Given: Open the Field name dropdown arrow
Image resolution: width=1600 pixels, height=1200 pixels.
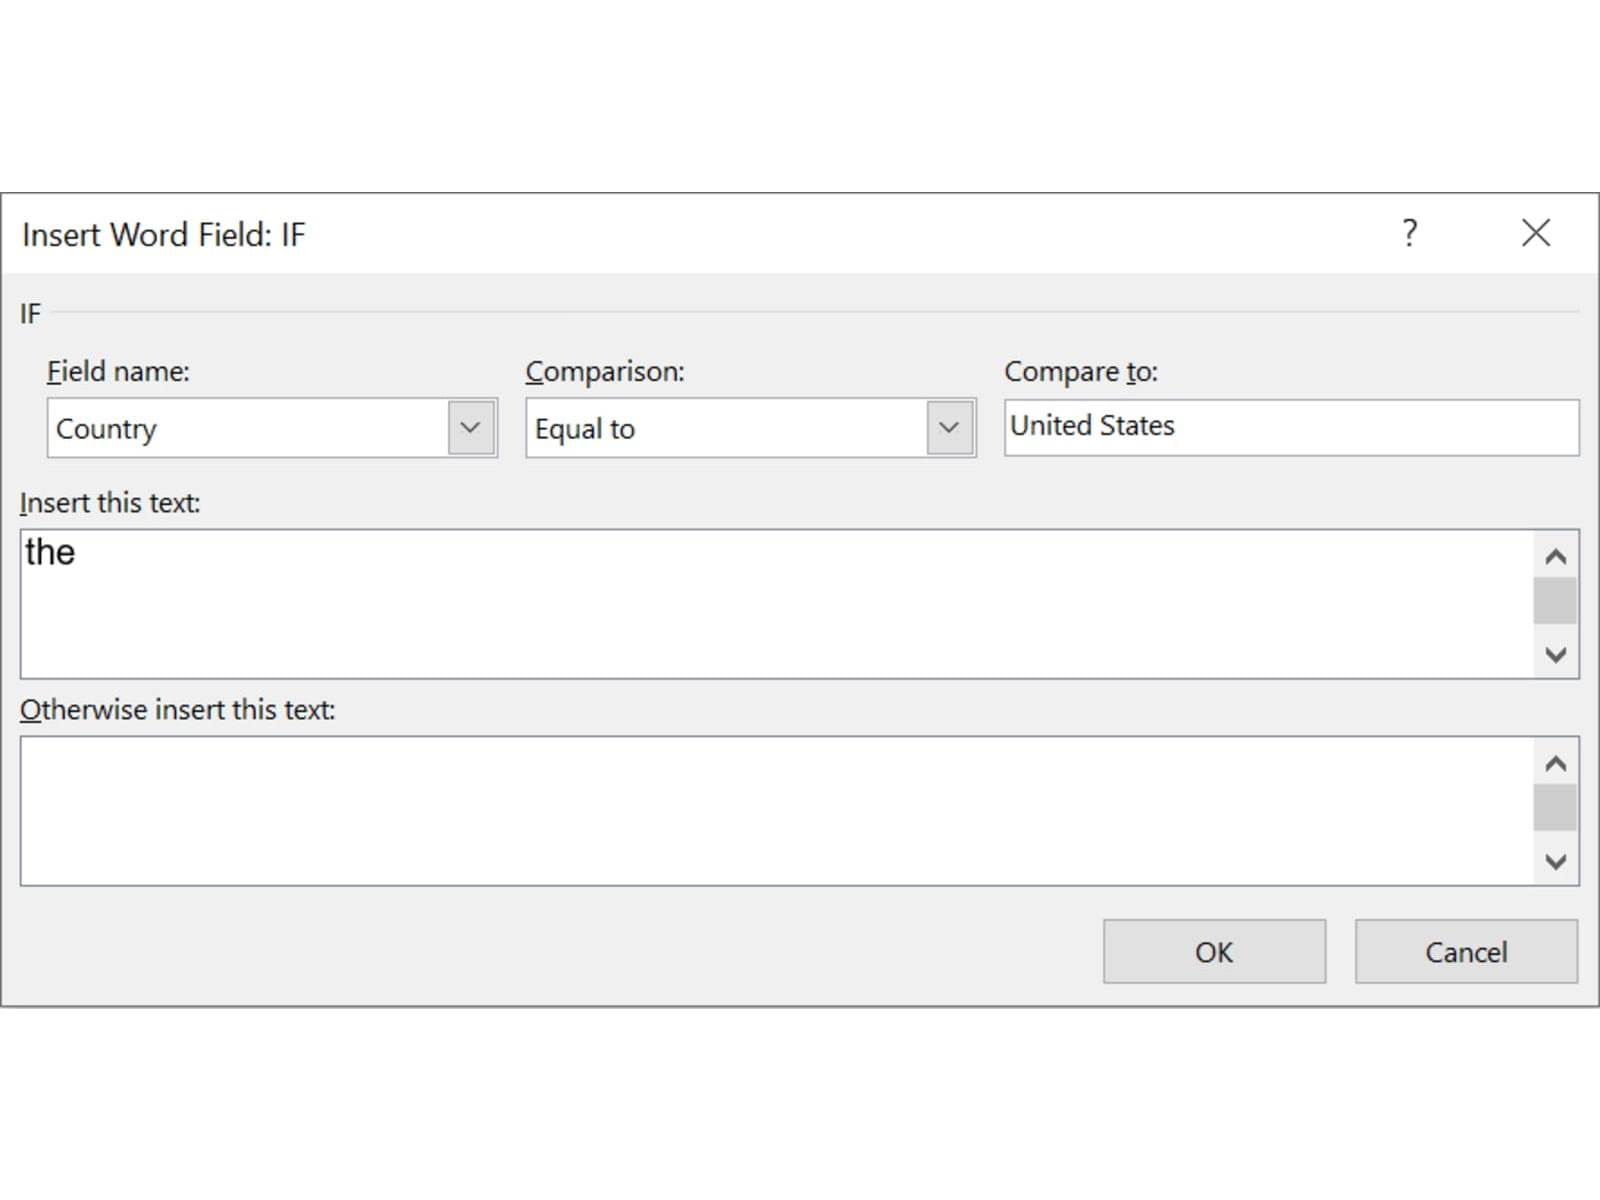Looking at the screenshot, I should point(471,428).
